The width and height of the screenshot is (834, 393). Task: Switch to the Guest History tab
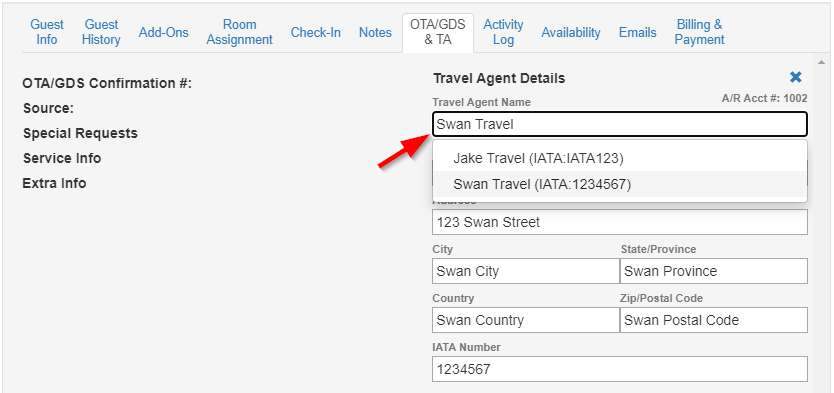[x=101, y=32]
